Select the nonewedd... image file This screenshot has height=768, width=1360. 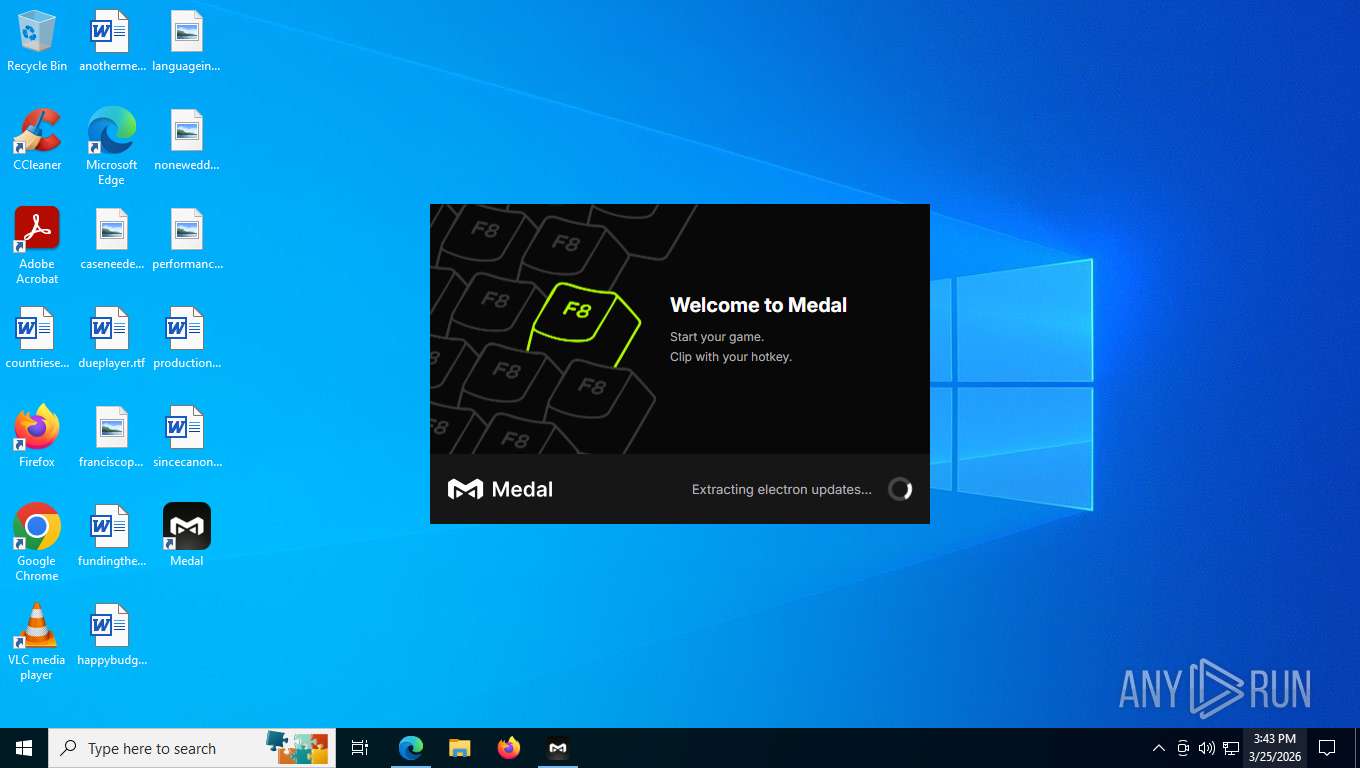tap(186, 140)
